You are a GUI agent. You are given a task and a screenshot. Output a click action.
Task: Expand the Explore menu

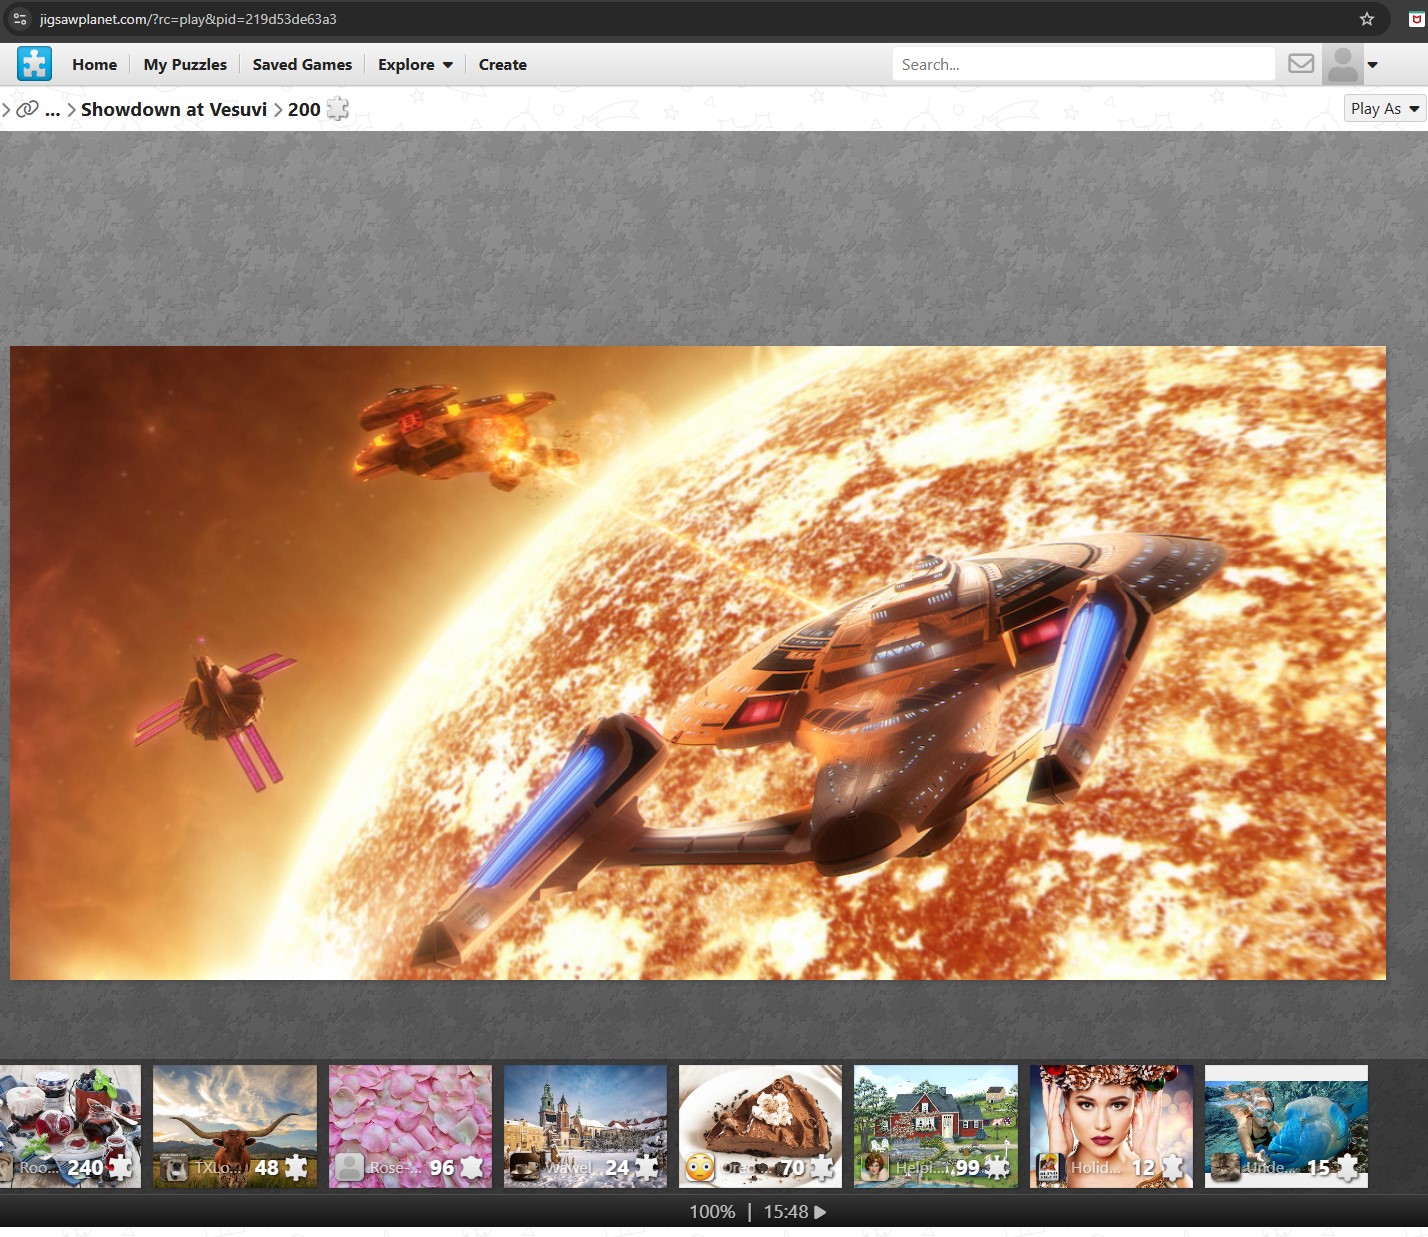pyautogui.click(x=415, y=65)
